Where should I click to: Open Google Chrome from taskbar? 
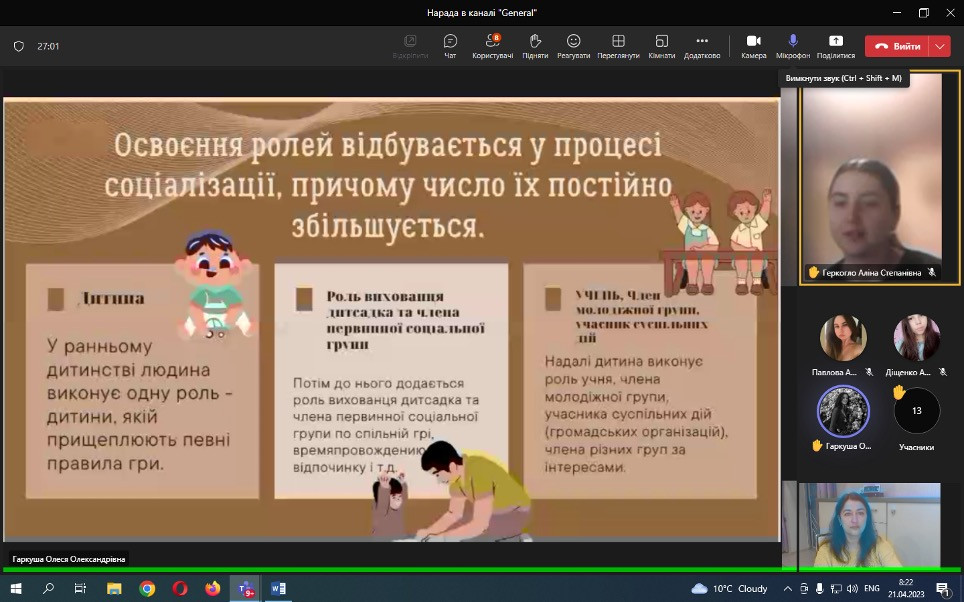coord(147,588)
